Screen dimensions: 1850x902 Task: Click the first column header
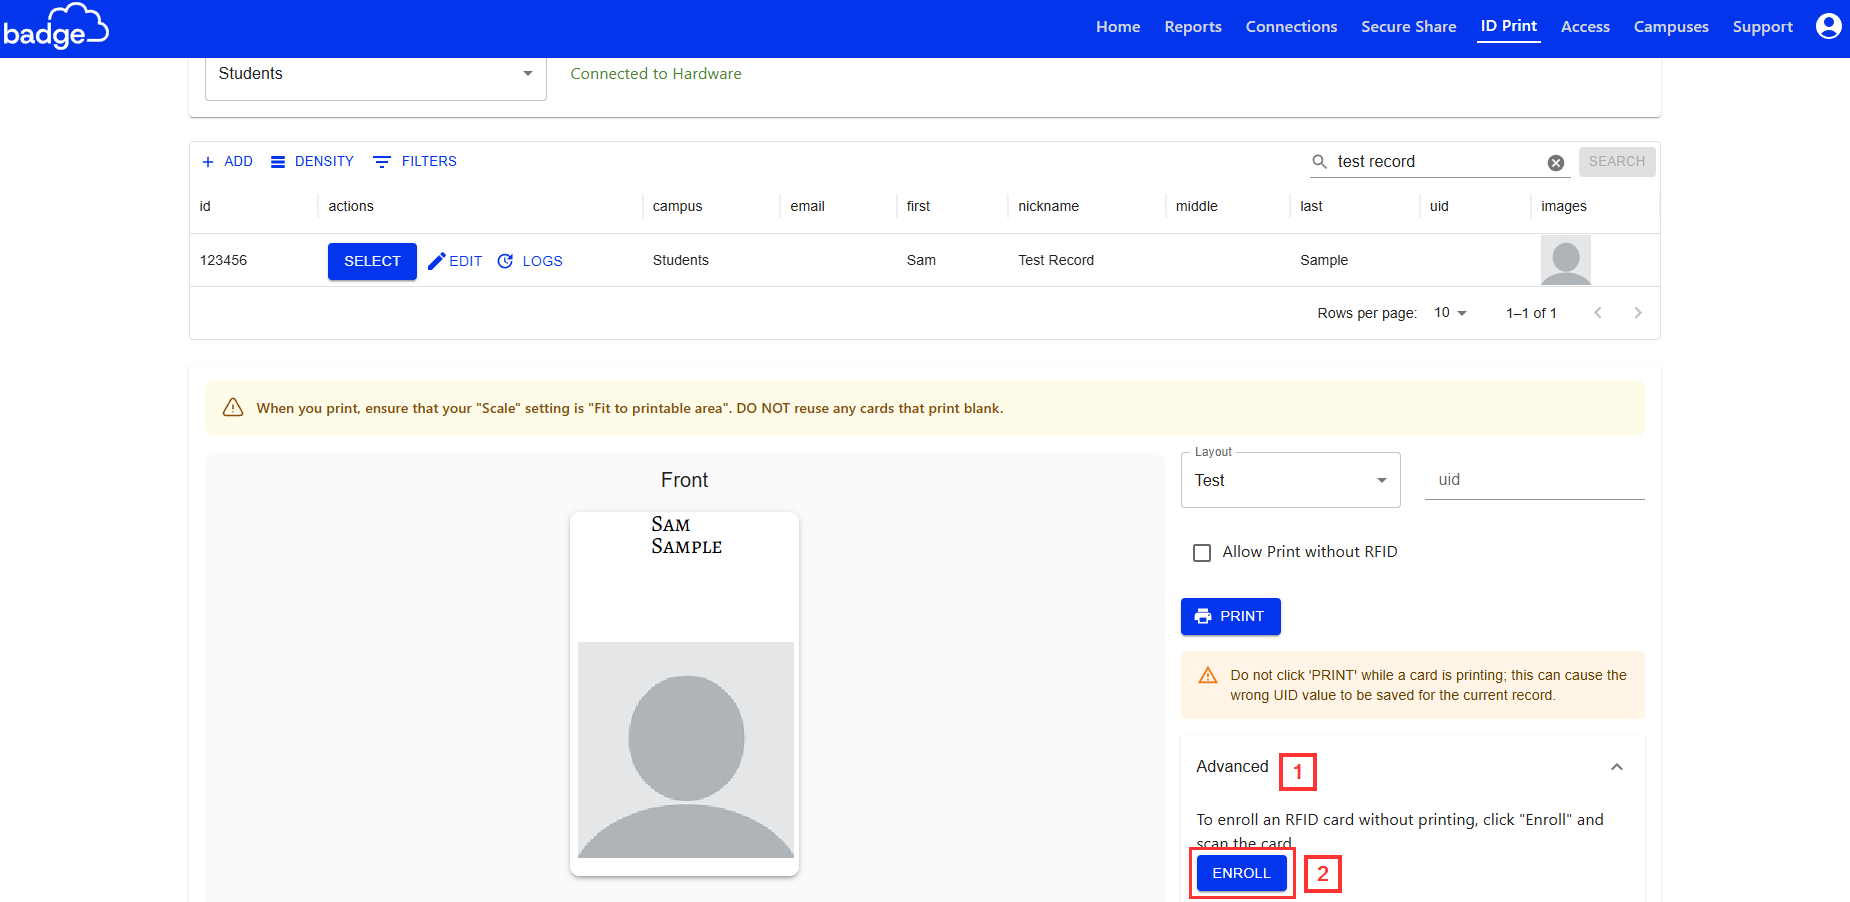point(918,207)
